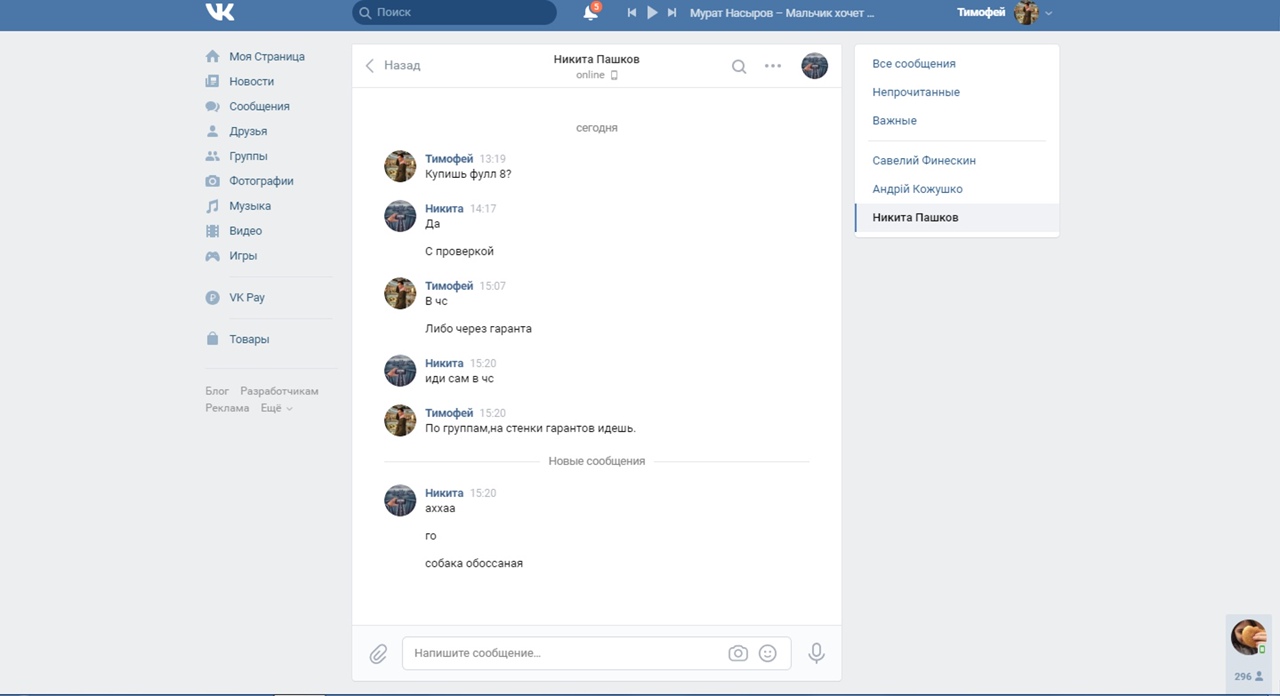Viewport: 1280px width, 696px height.
Task: Open the emoji smiley picker
Action: click(768, 653)
